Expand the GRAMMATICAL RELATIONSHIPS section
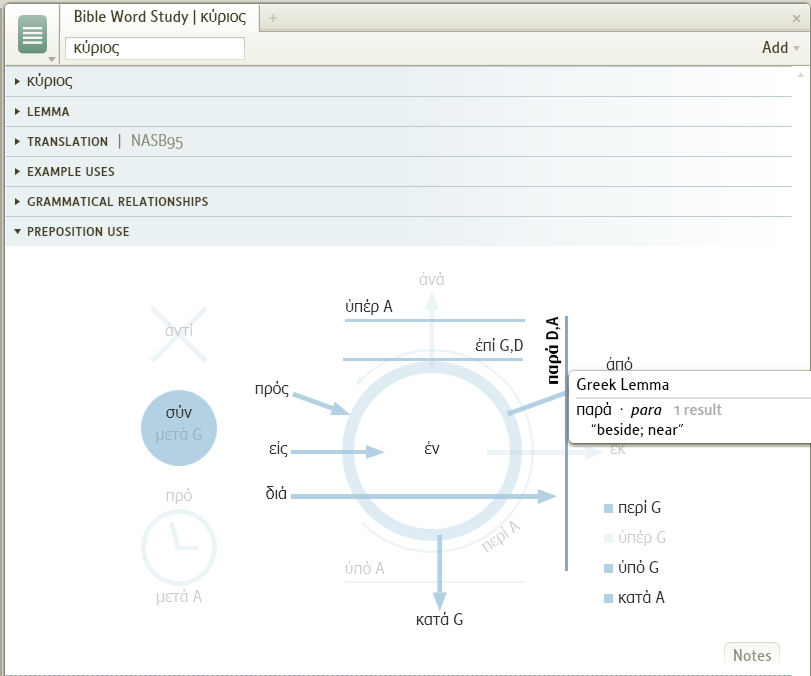 (398, 201)
